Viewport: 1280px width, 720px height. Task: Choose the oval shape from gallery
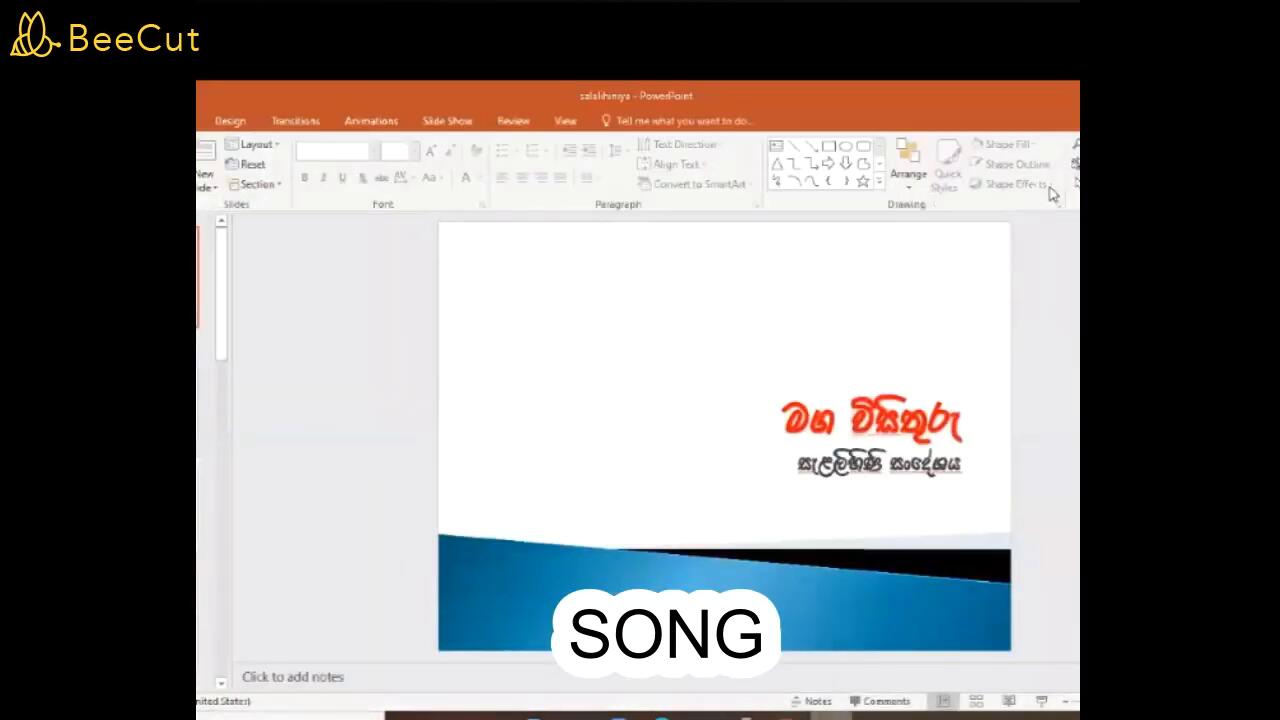coord(845,146)
